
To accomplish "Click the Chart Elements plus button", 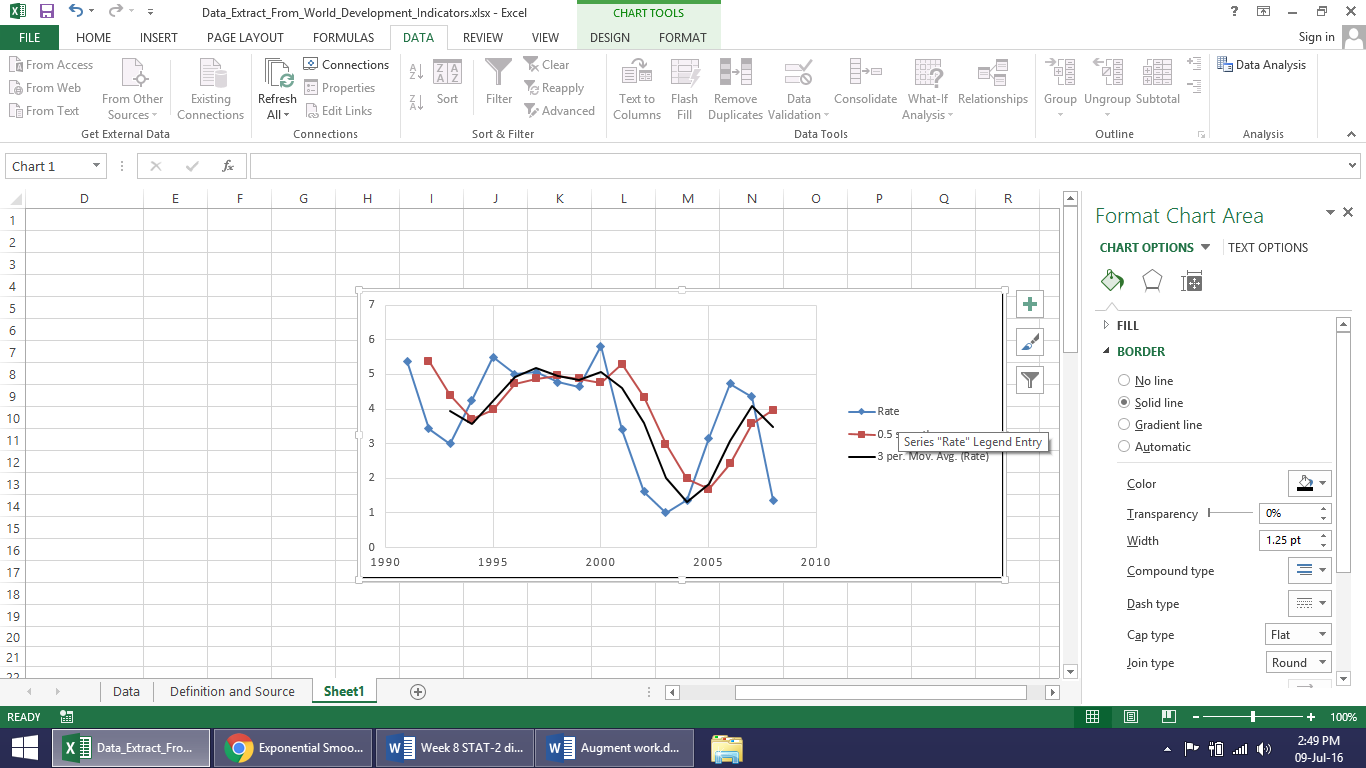I will pyautogui.click(x=1030, y=304).
